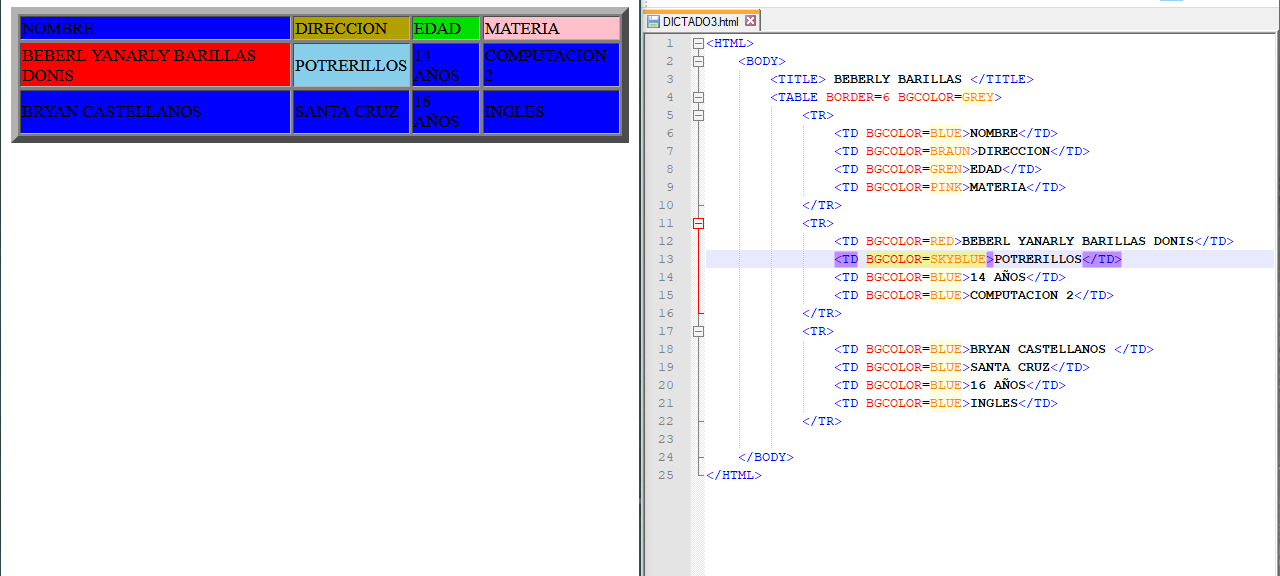Click the 14 AÑOS cell in the rendered table
Image resolution: width=1280 pixels, height=576 pixels.
[445, 65]
